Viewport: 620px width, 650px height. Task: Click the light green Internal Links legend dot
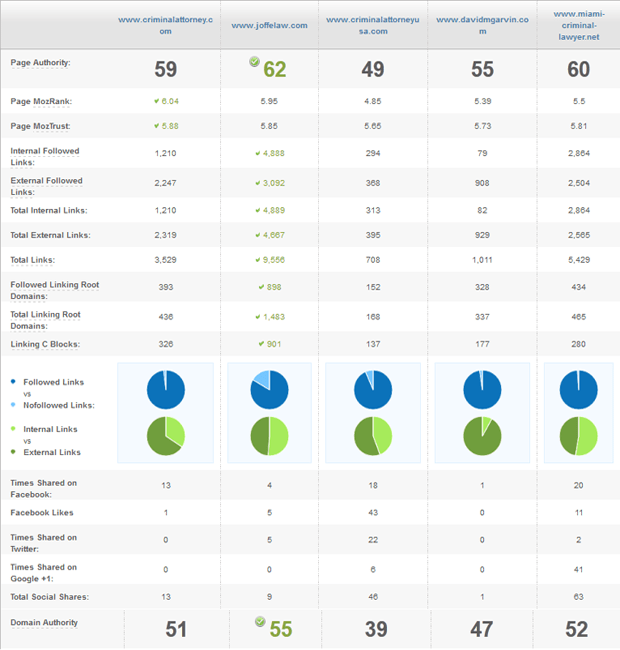[13, 428]
